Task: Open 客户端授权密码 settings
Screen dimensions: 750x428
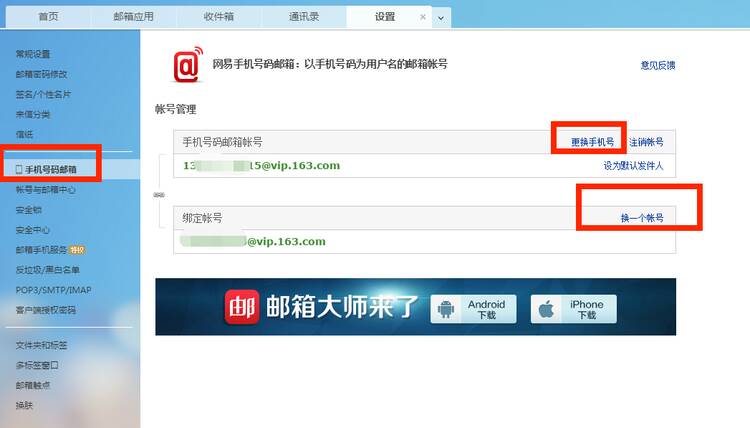Action: pyautogui.click(x=45, y=310)
